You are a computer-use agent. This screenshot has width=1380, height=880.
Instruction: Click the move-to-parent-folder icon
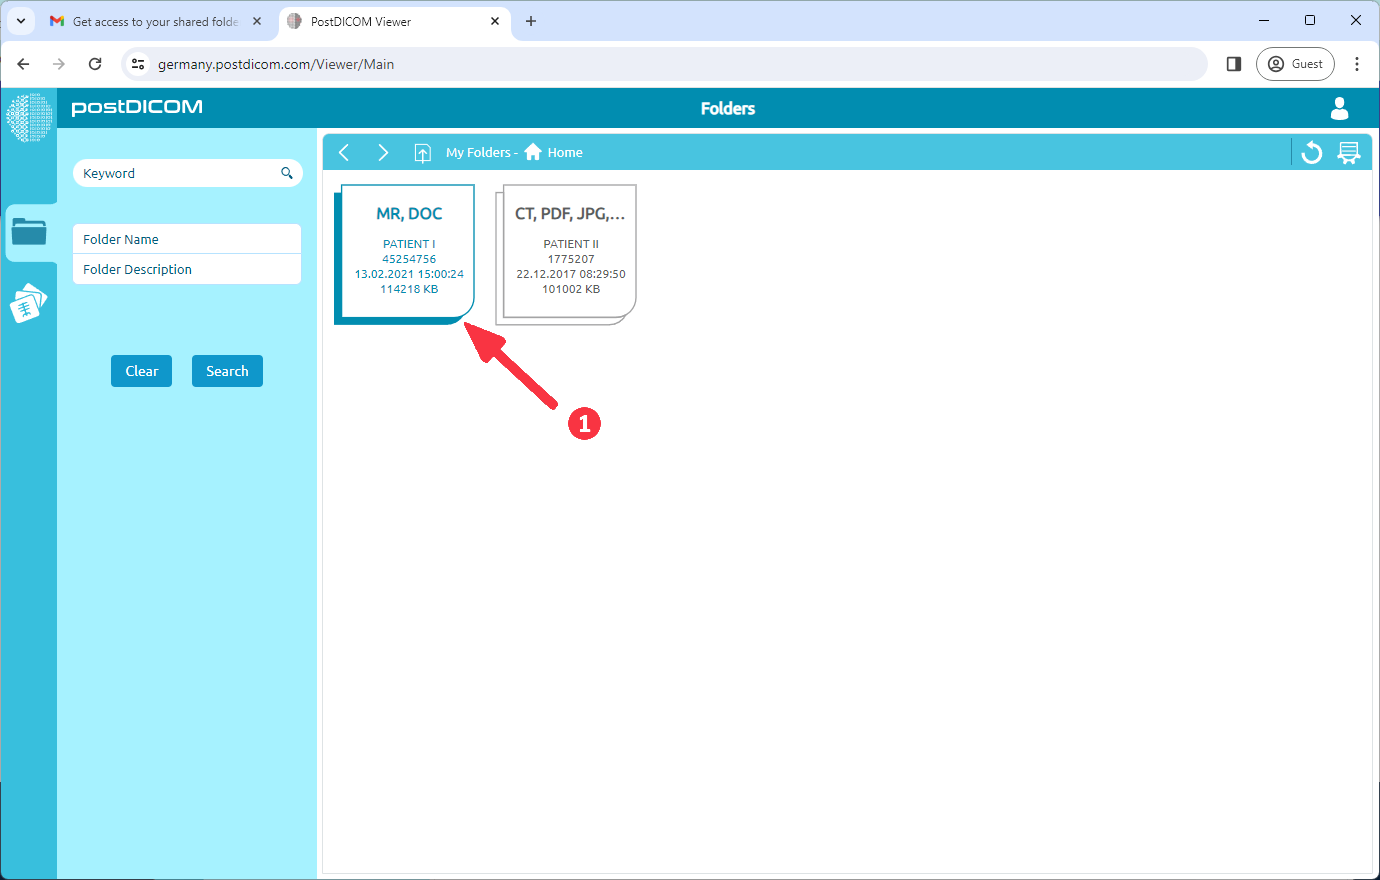(422, 152)
